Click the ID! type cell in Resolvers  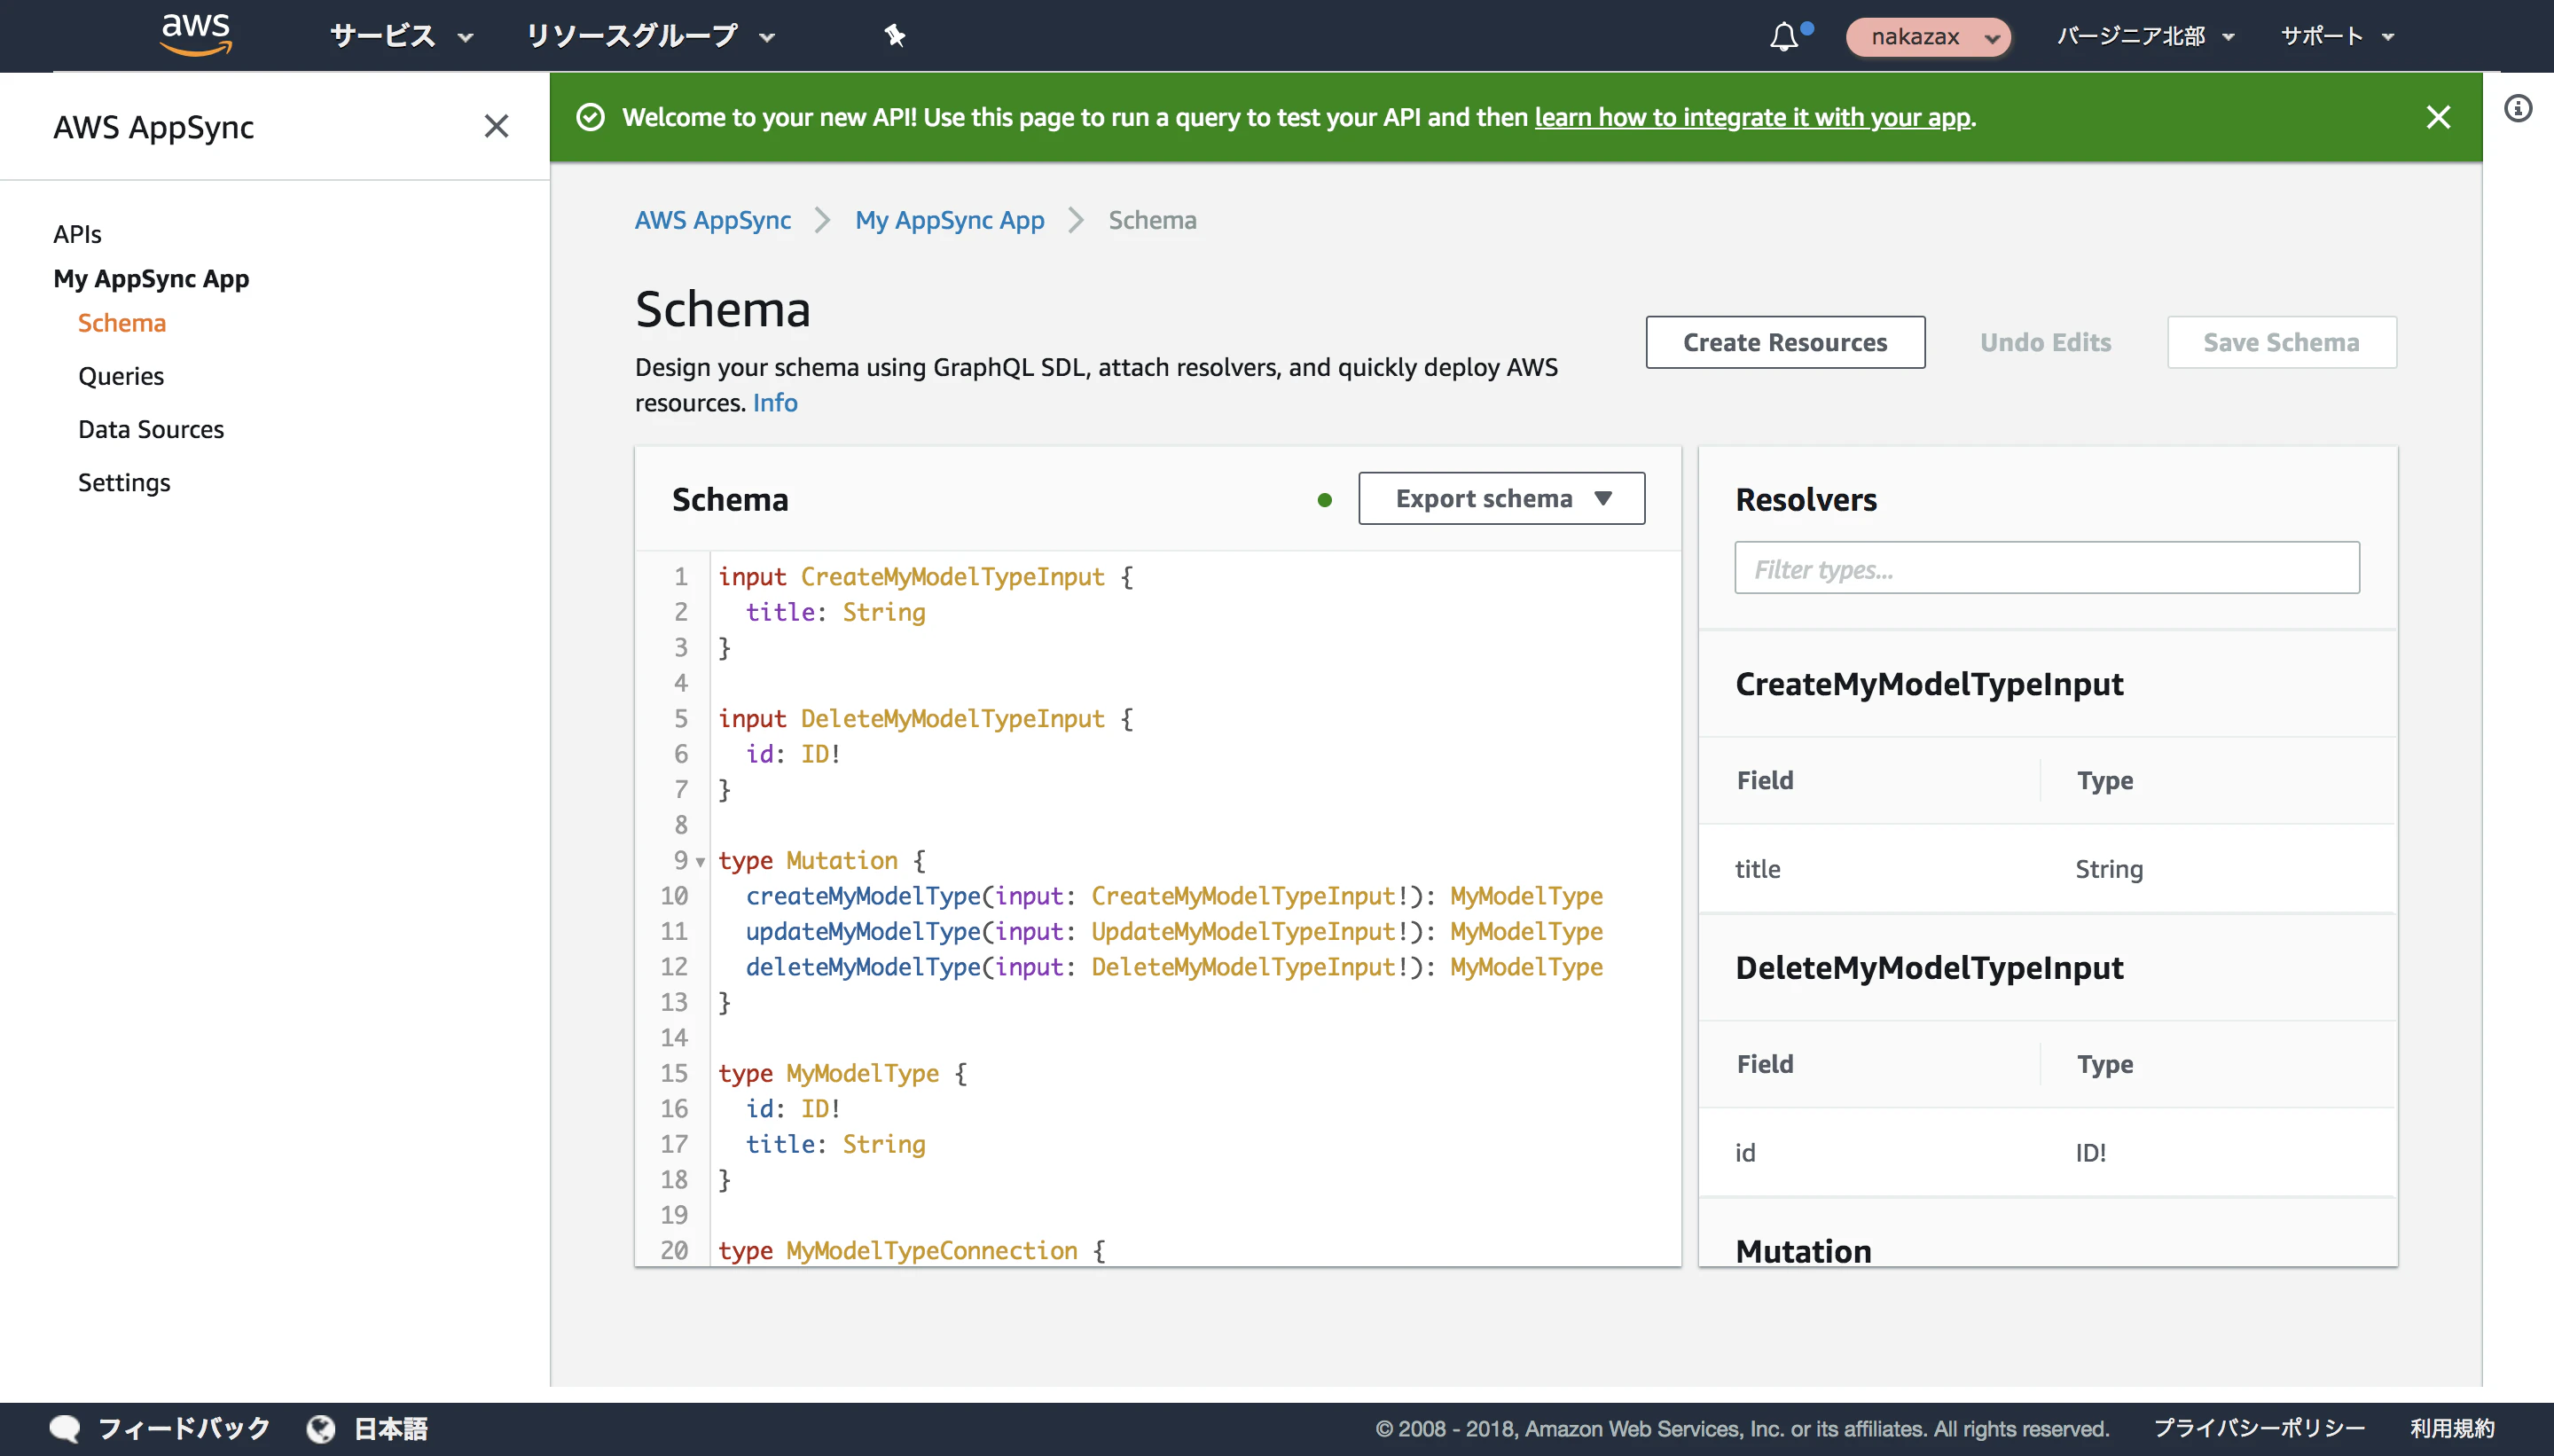(x=2090, y=1152)
